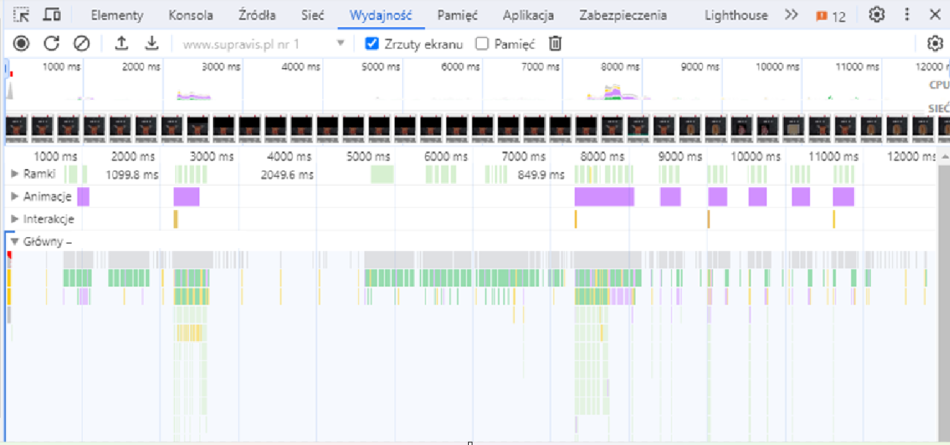Clear the performance recording
This screenshot has width=950, height=445.
coord(82,44)
